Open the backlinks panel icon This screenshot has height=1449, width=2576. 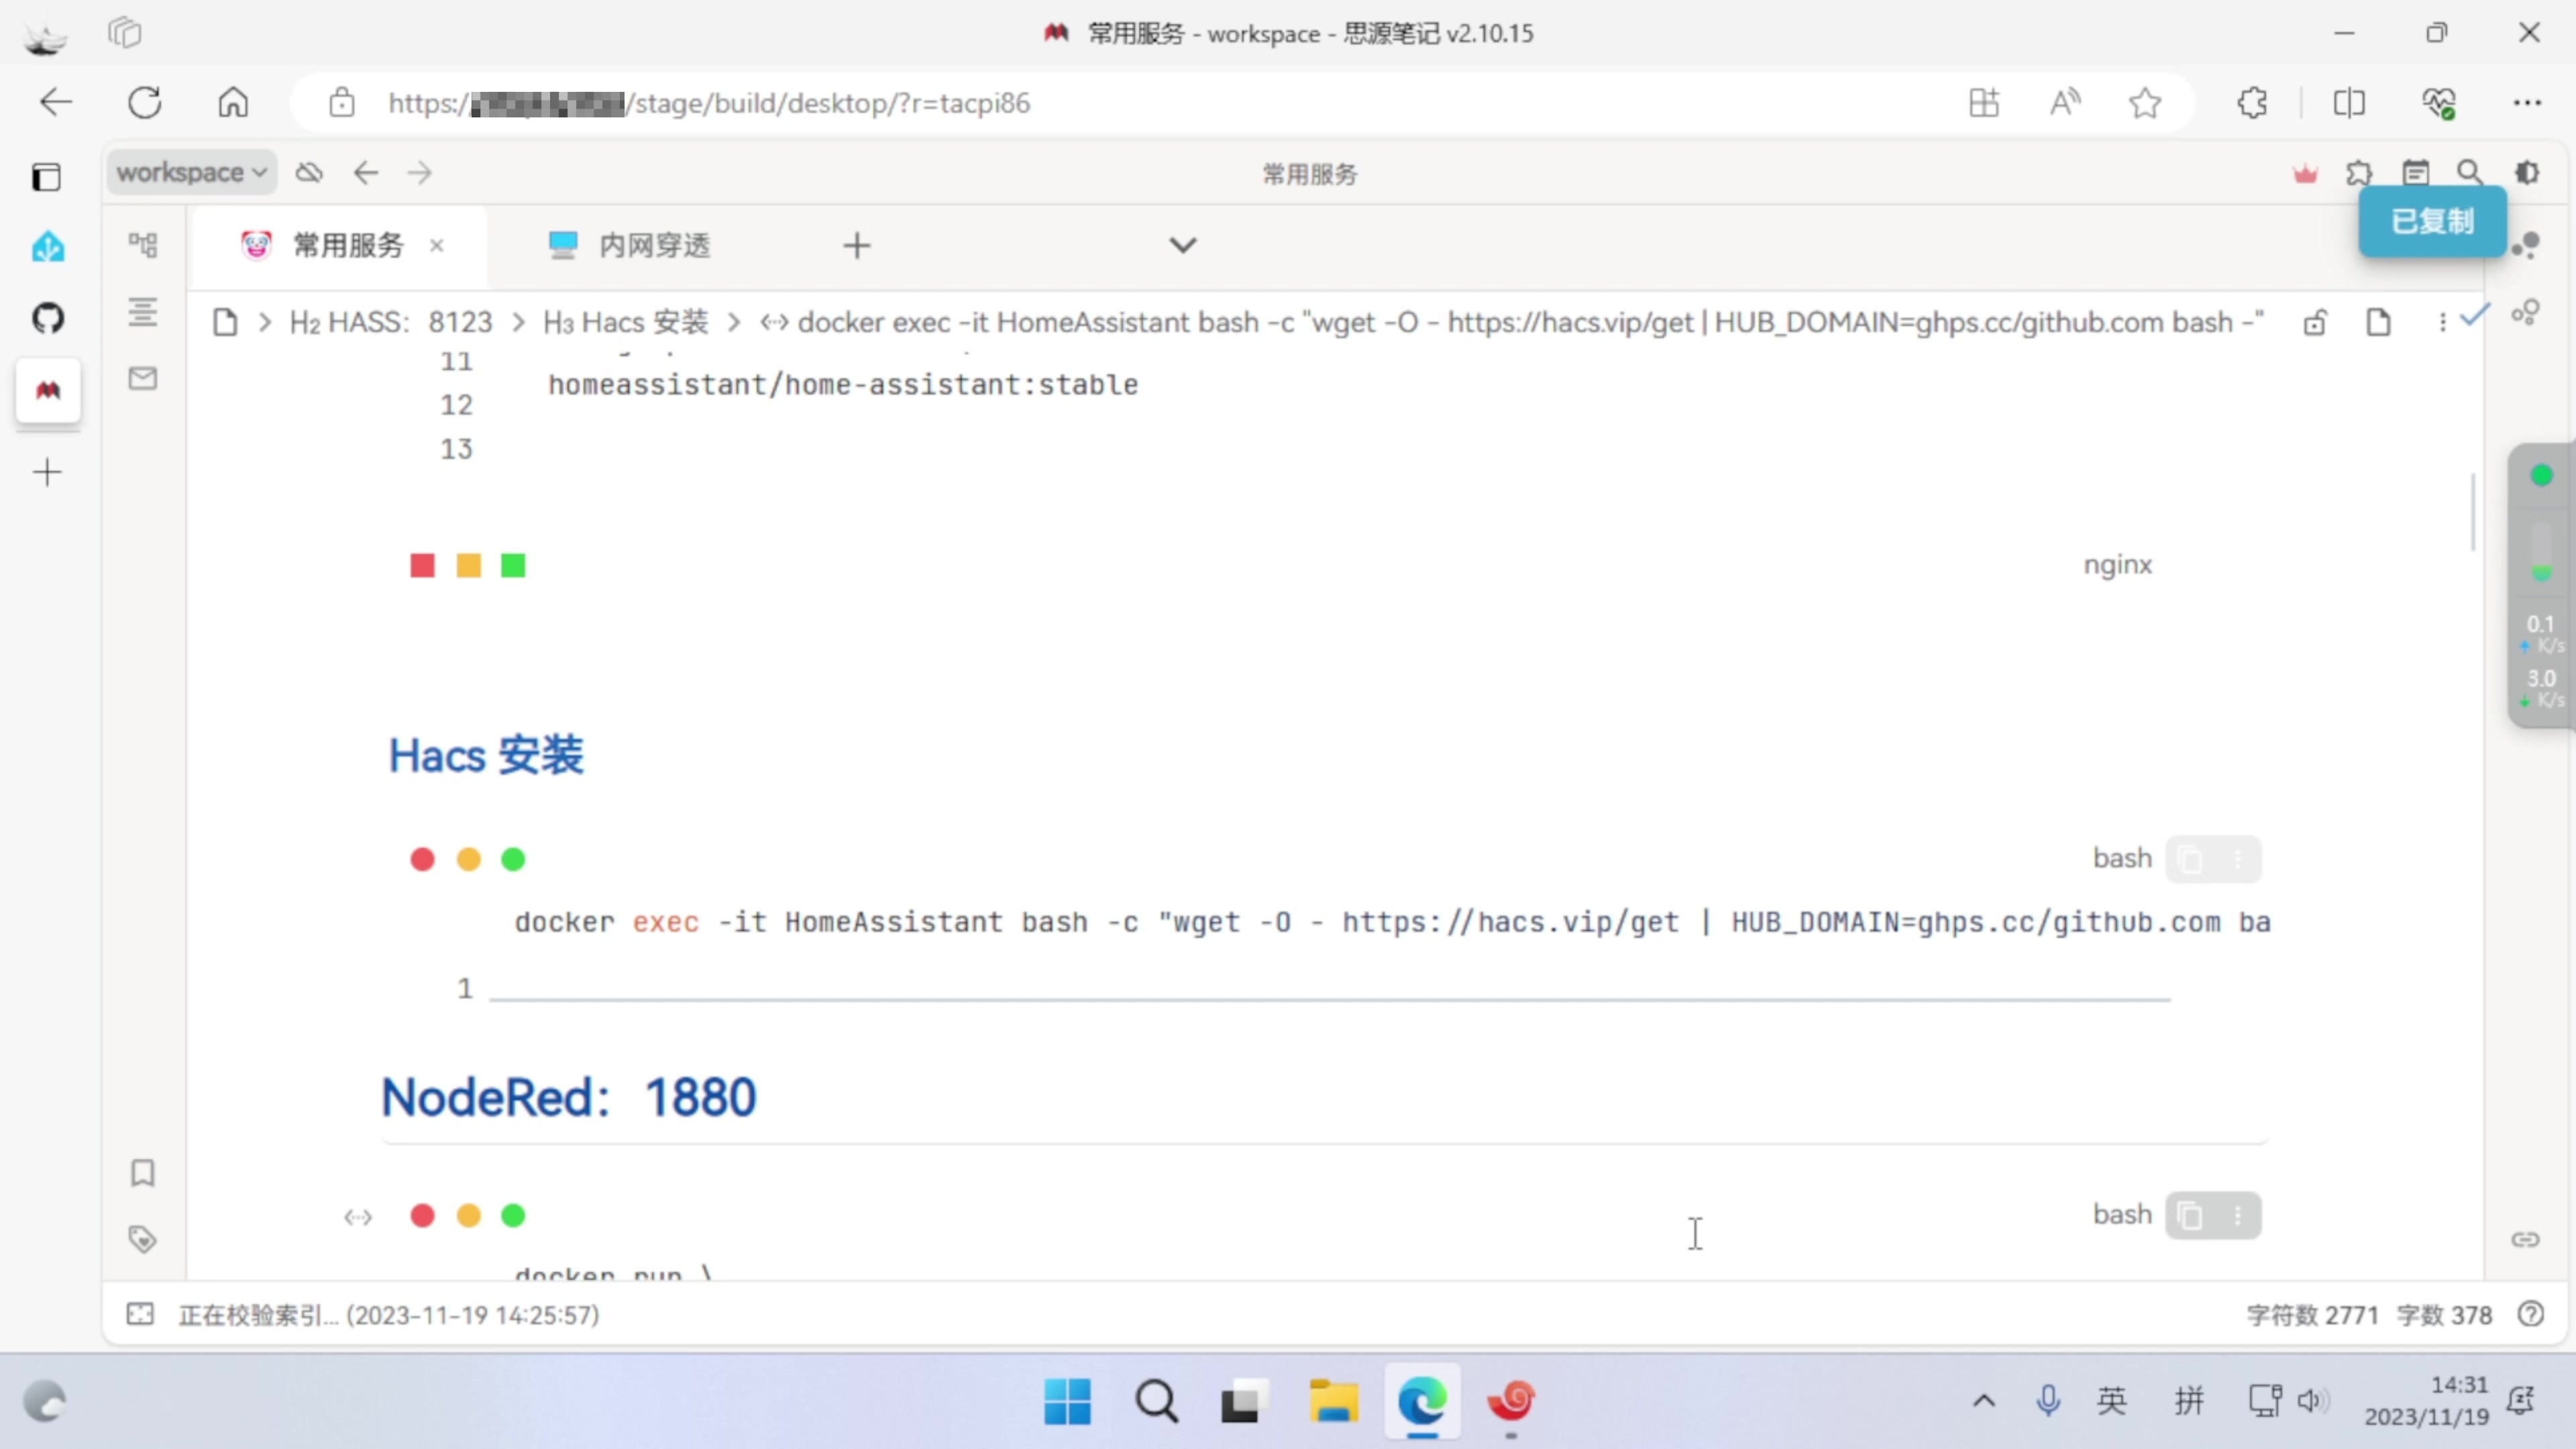click(x=2526, y=1240)
